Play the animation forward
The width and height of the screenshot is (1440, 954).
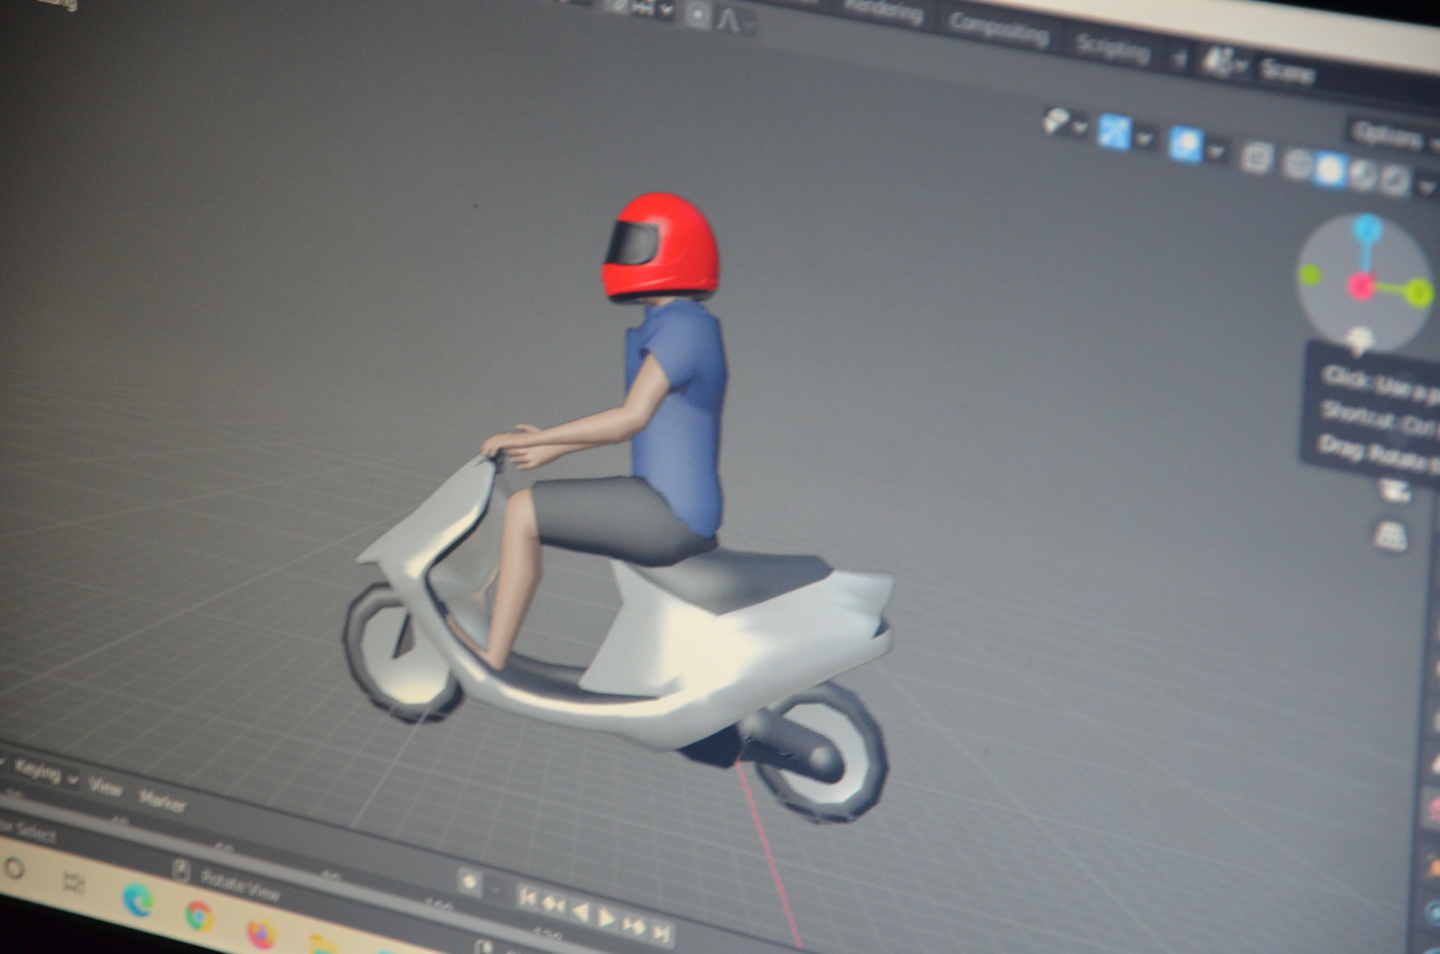click(x=606, y=917)
